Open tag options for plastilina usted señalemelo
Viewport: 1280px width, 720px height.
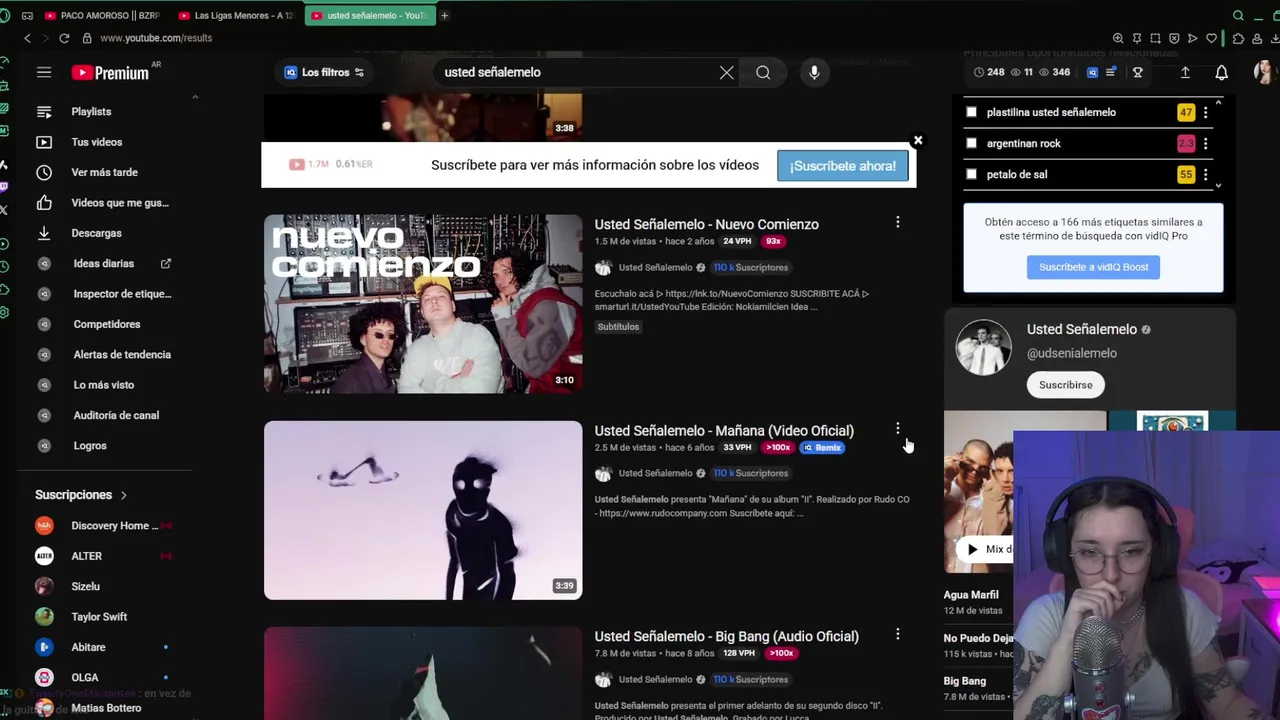pos(1205,112)
